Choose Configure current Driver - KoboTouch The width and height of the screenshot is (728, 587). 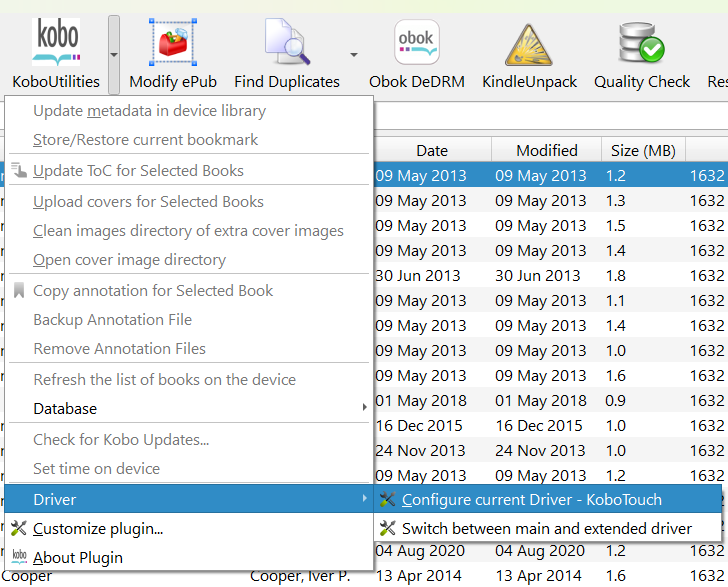tap(548, 500)
